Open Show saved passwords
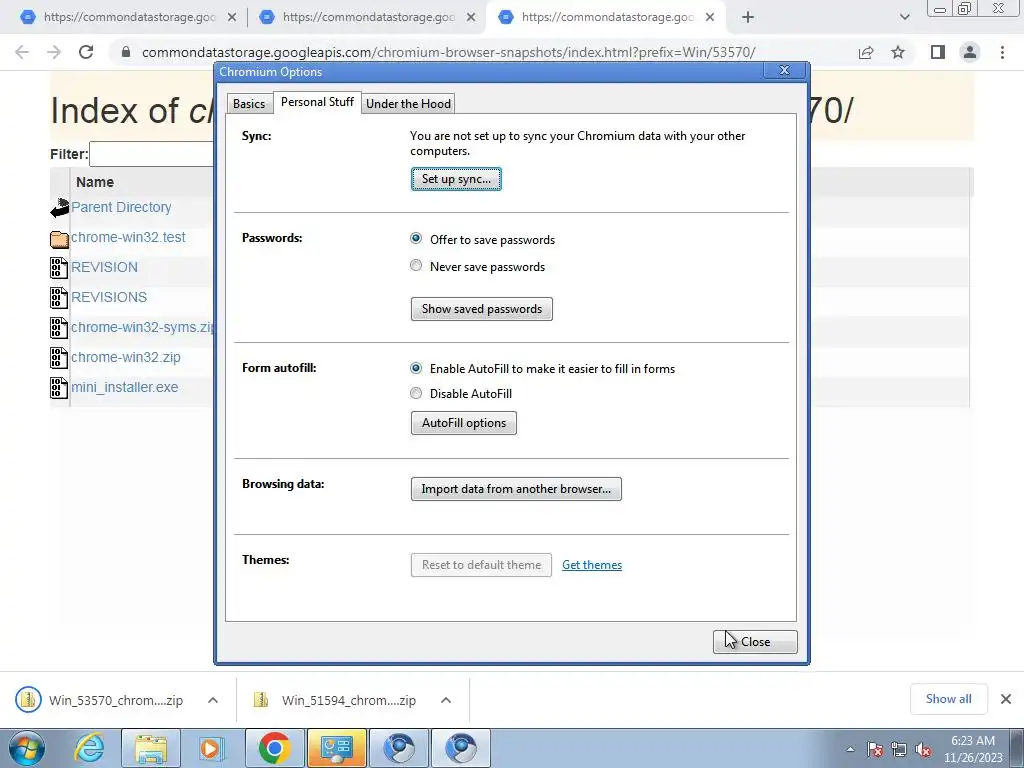The height and width of the screenshot is (768, 1024). pyautogui.click(x=481, y=309)
